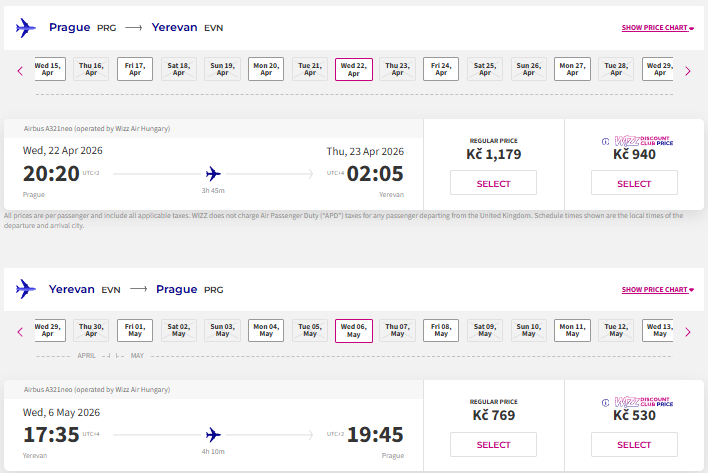
Task: Select Discount Club price Kč 940 fare
Action: pos(634,183)
